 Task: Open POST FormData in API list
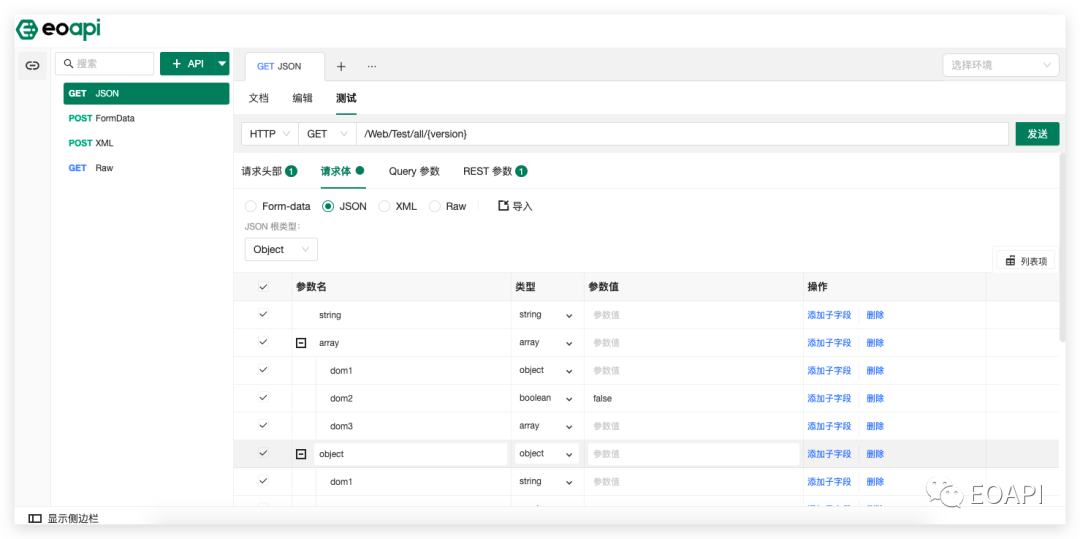tap(146, 118)
